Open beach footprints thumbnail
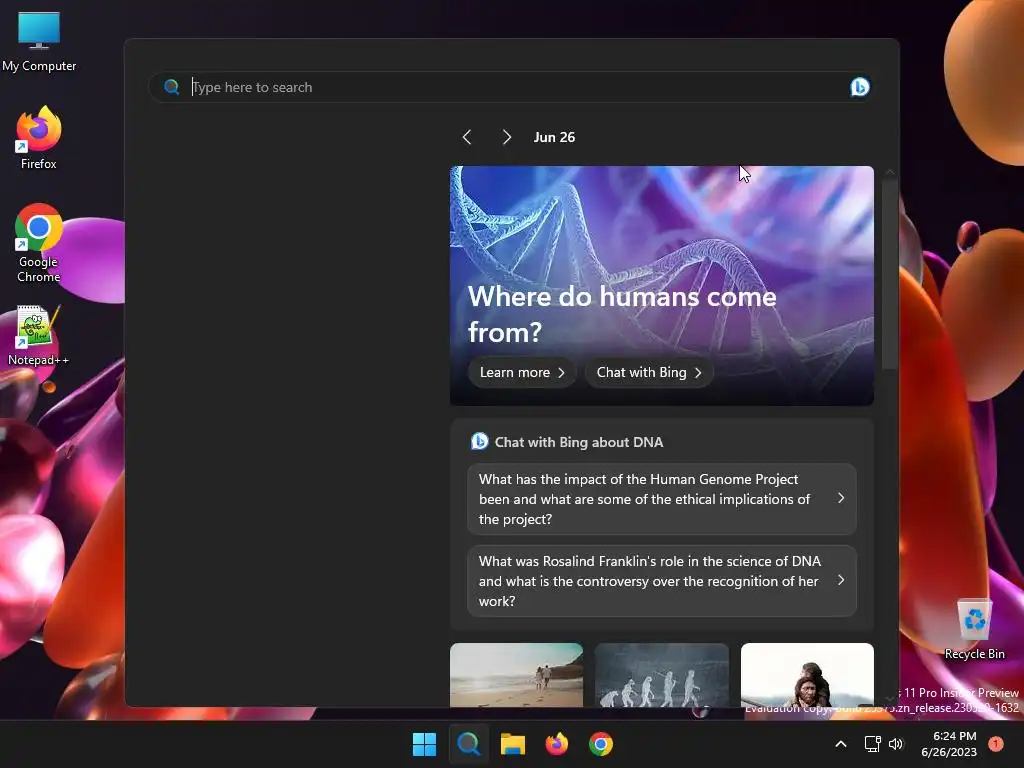Screen dimensions: 1024x768 point(516,675)
